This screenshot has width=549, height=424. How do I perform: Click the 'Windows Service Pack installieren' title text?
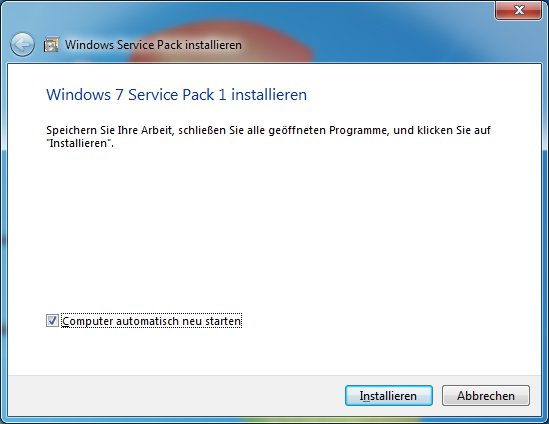(153, 45)
